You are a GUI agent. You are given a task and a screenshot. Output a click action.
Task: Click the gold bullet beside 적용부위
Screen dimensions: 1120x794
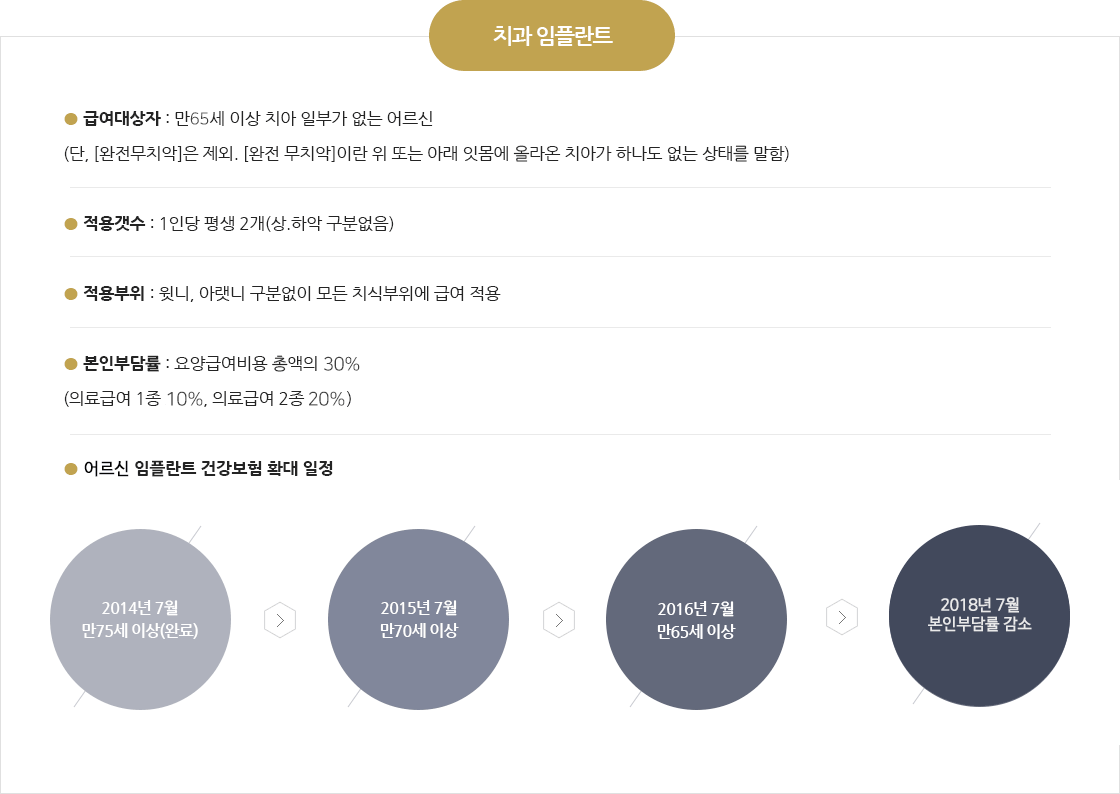[71, 293]
